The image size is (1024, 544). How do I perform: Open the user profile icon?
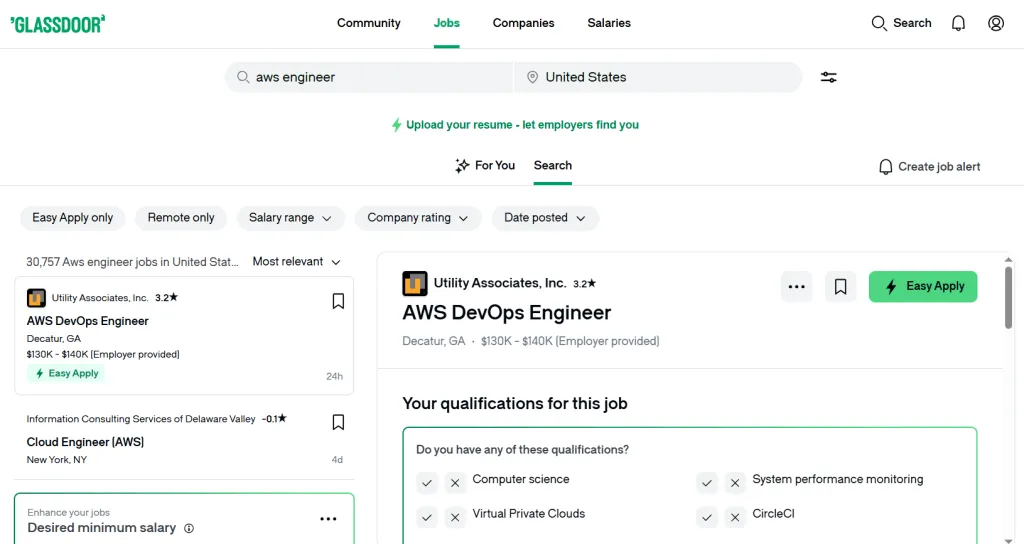996,23
